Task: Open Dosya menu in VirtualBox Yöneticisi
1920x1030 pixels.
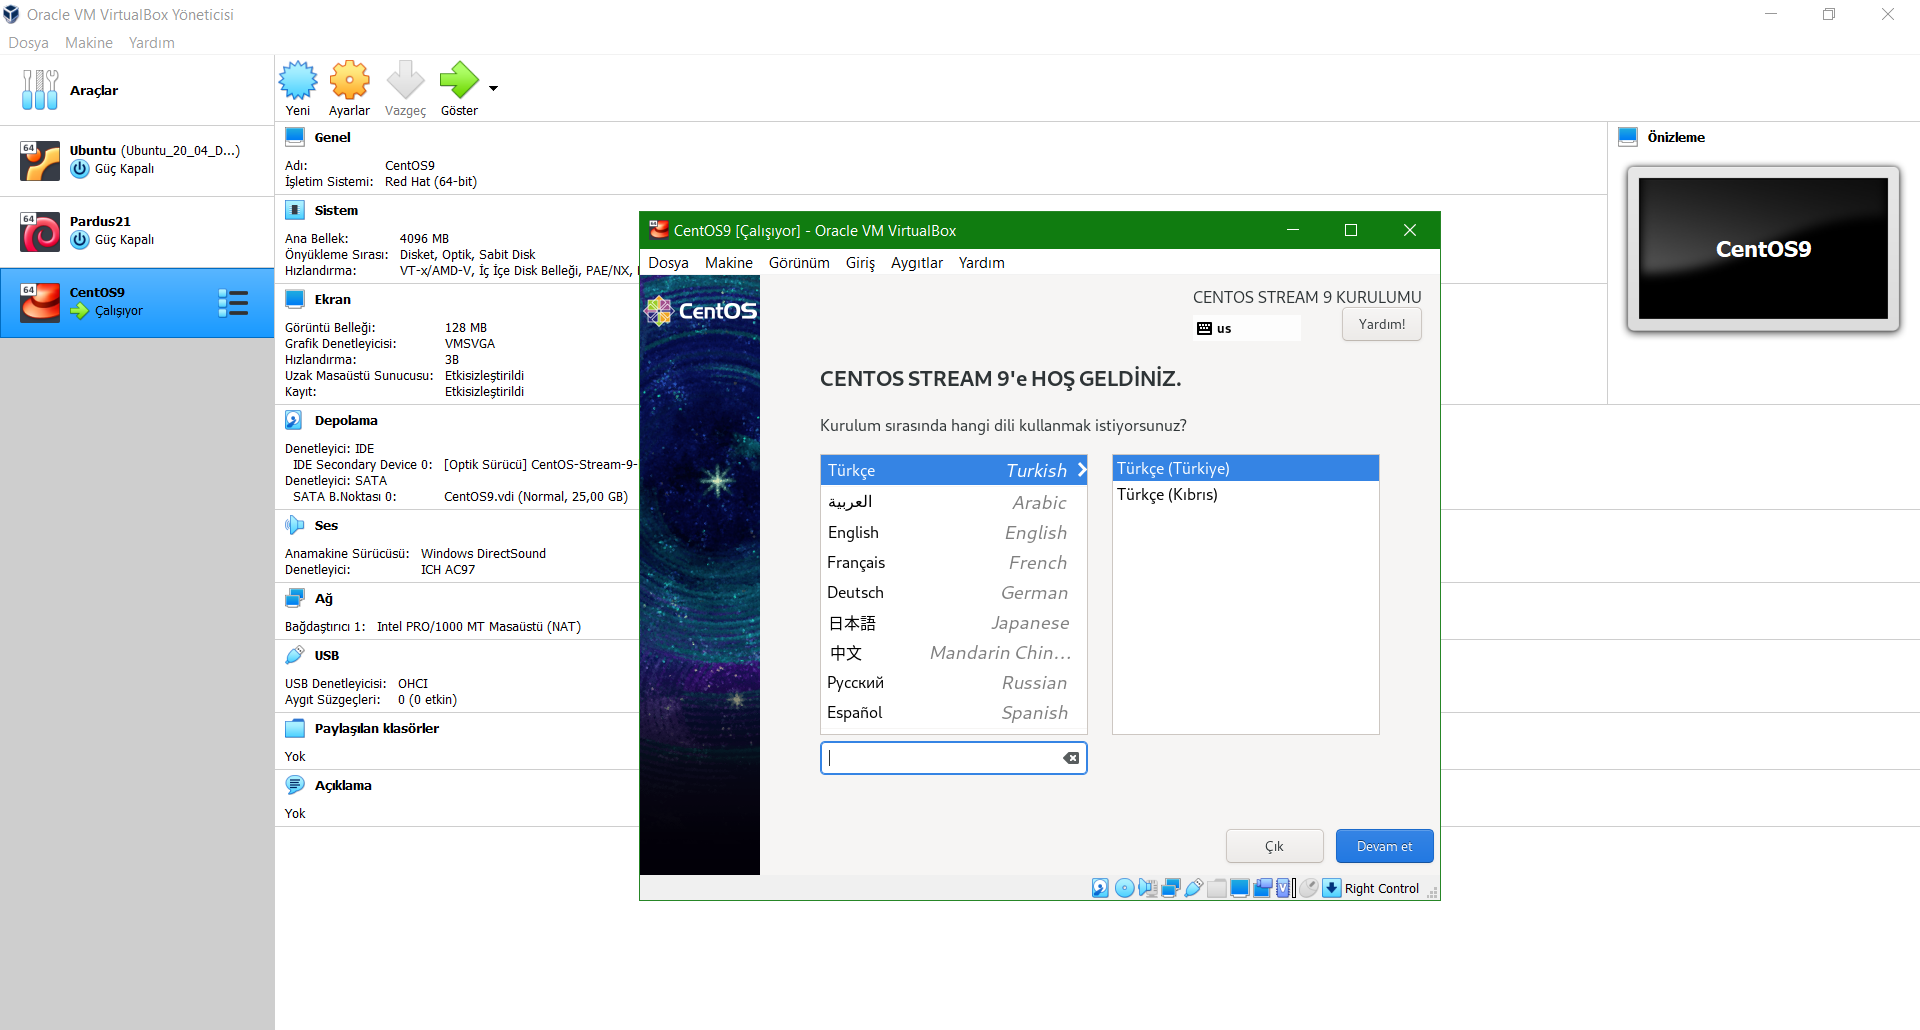Action: pos(28,42)
